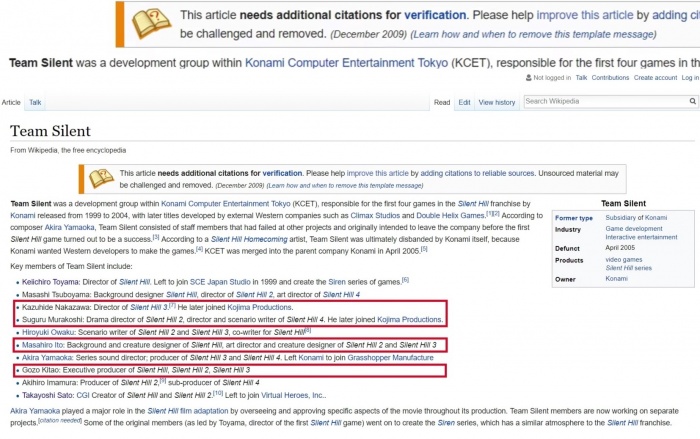The width and height of the screenshot is (700, 439).
Task: Click improve this article in zoomed banner
Action: 585,15
